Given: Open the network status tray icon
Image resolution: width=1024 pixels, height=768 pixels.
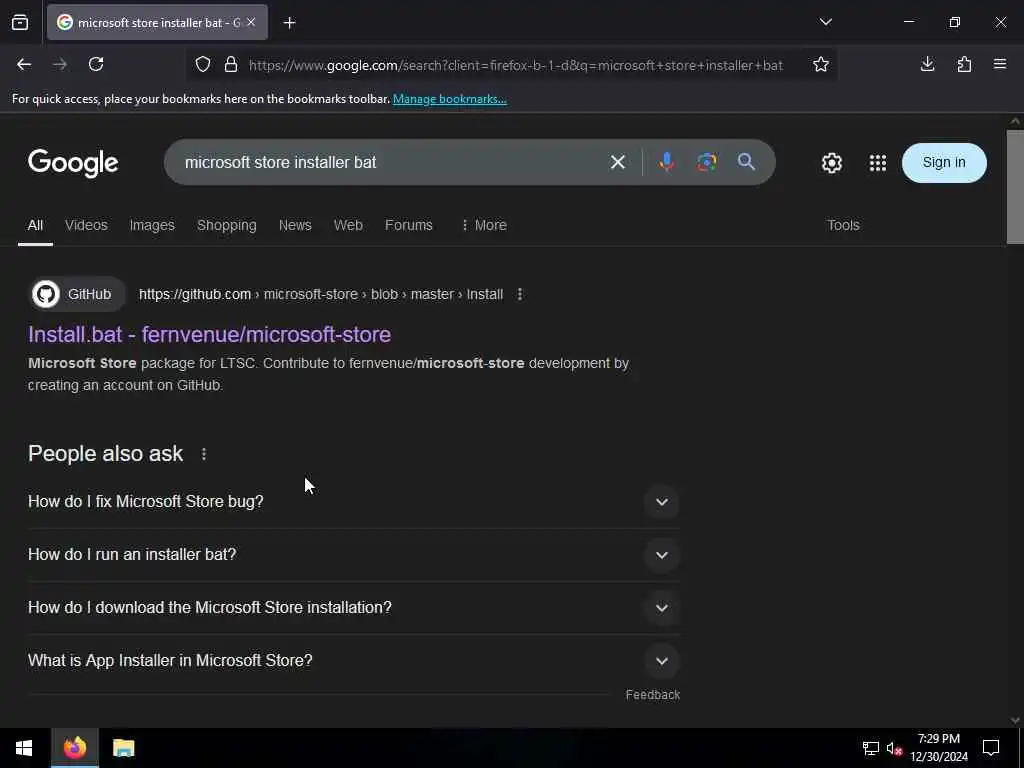Looking at the screenshot, I should click(871, 748).
